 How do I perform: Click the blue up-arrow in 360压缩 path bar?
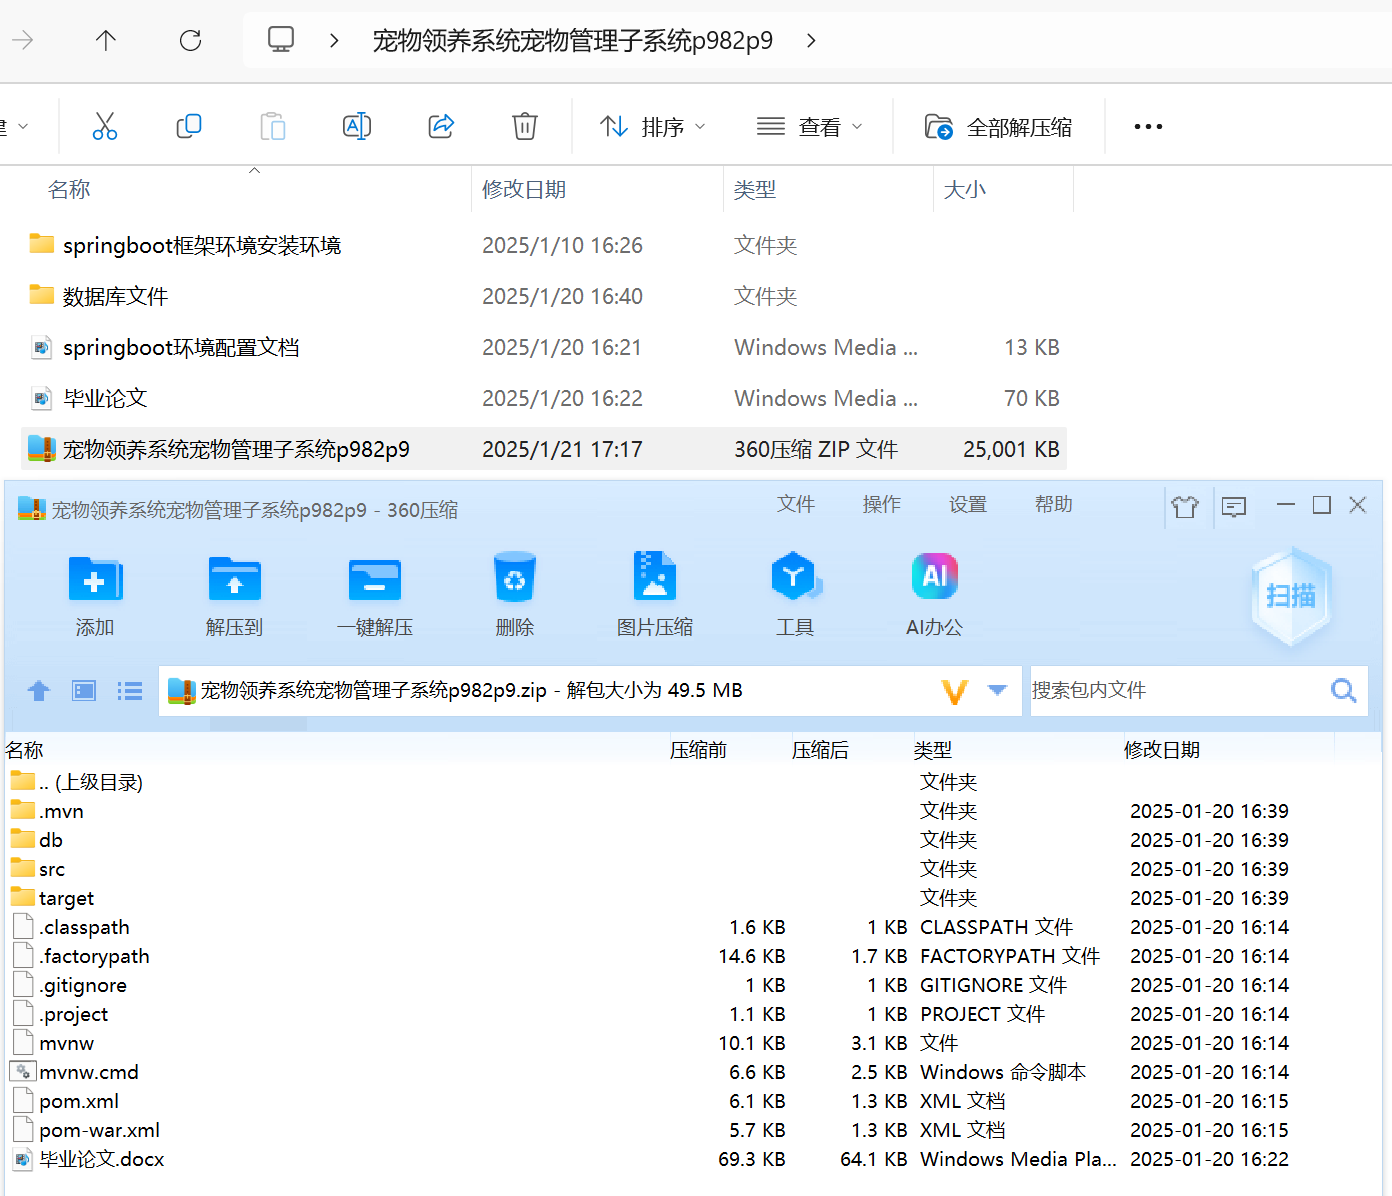[x=39, y=690]
